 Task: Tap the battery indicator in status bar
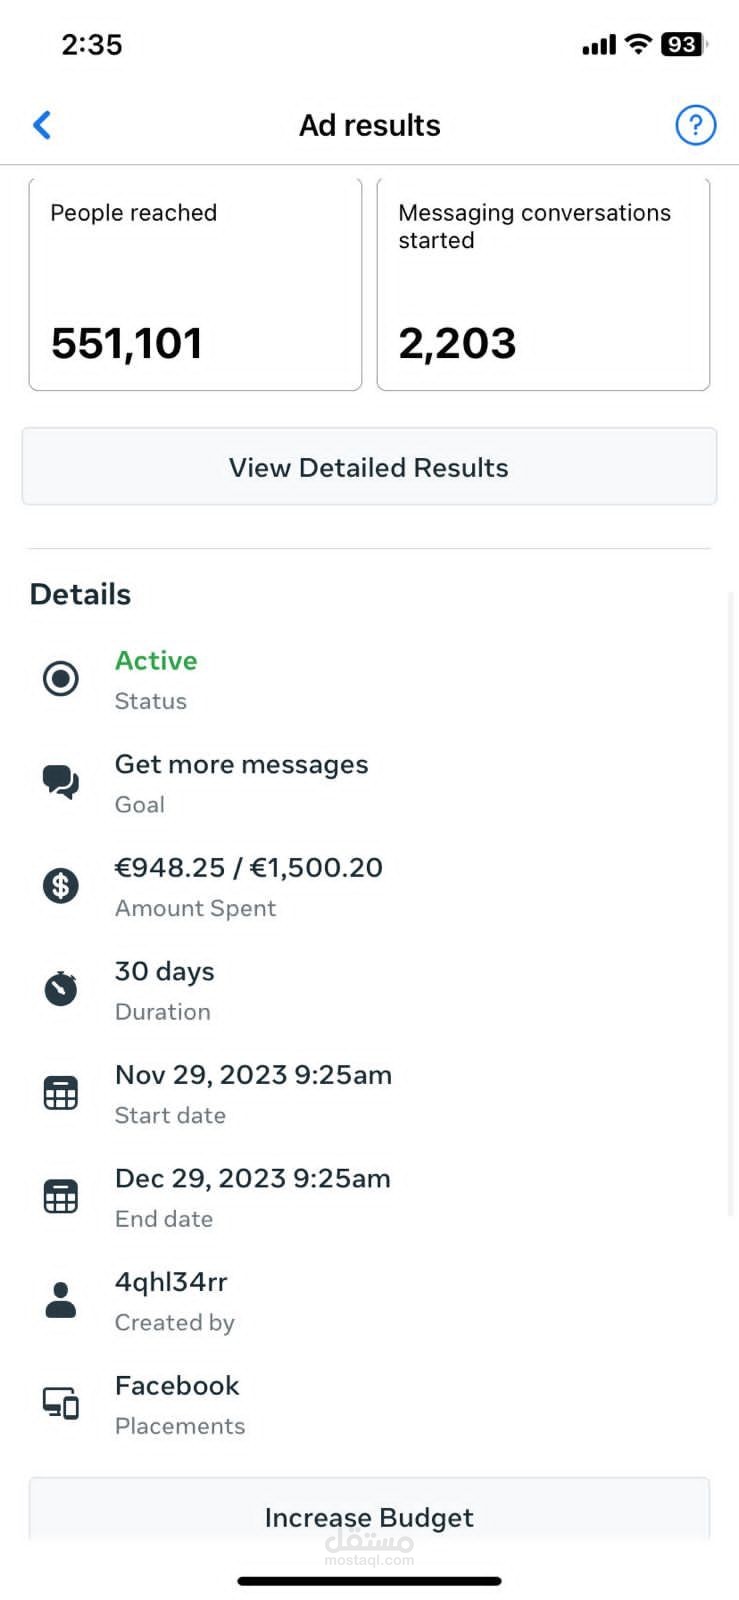tap(684, 45)
